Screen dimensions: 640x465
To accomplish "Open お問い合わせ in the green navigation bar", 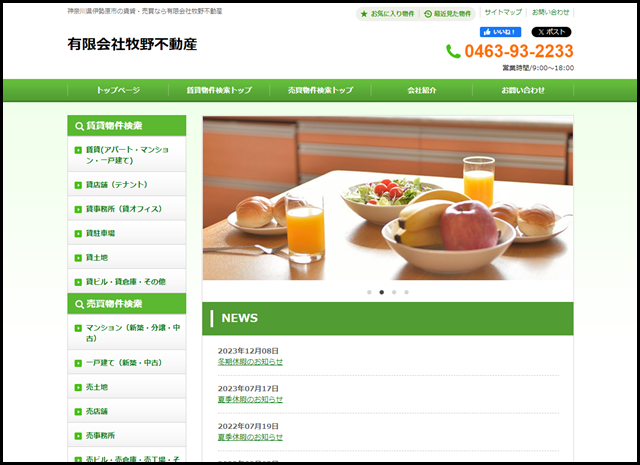I will point(523,90).
